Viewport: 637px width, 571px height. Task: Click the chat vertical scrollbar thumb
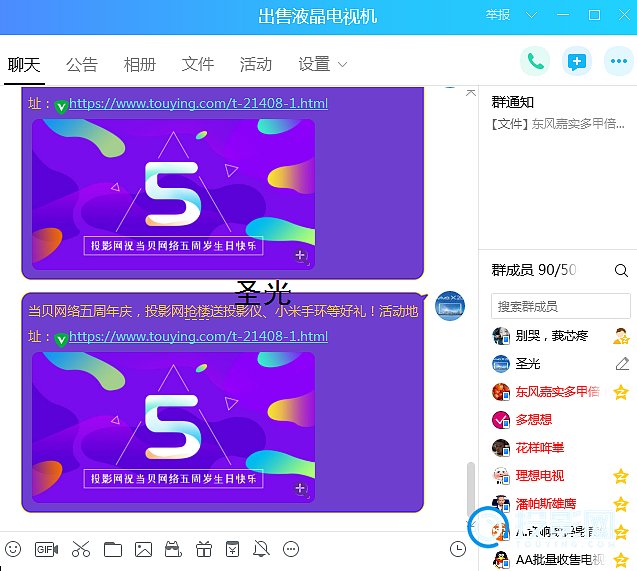[471, 489]
